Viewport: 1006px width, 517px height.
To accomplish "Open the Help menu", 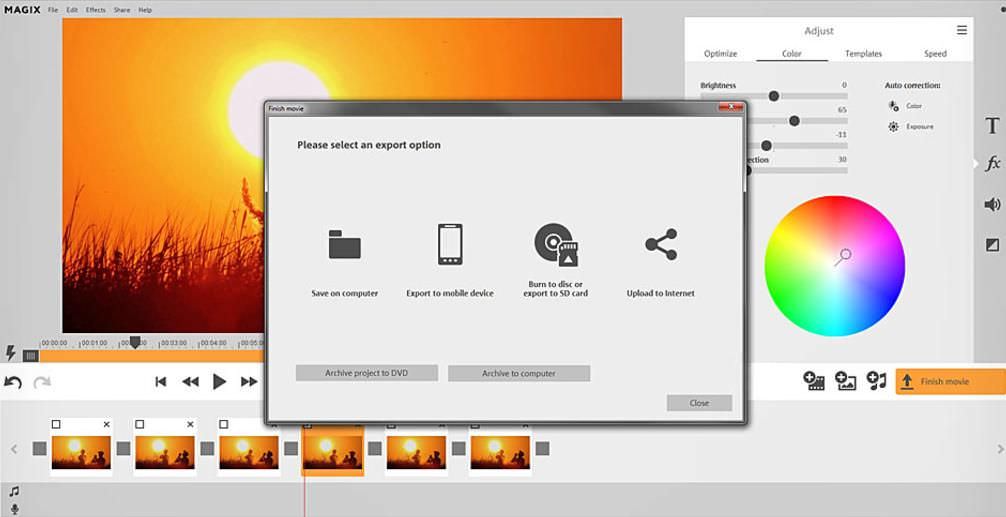I will pyautogui.click(x=146, y=10).
